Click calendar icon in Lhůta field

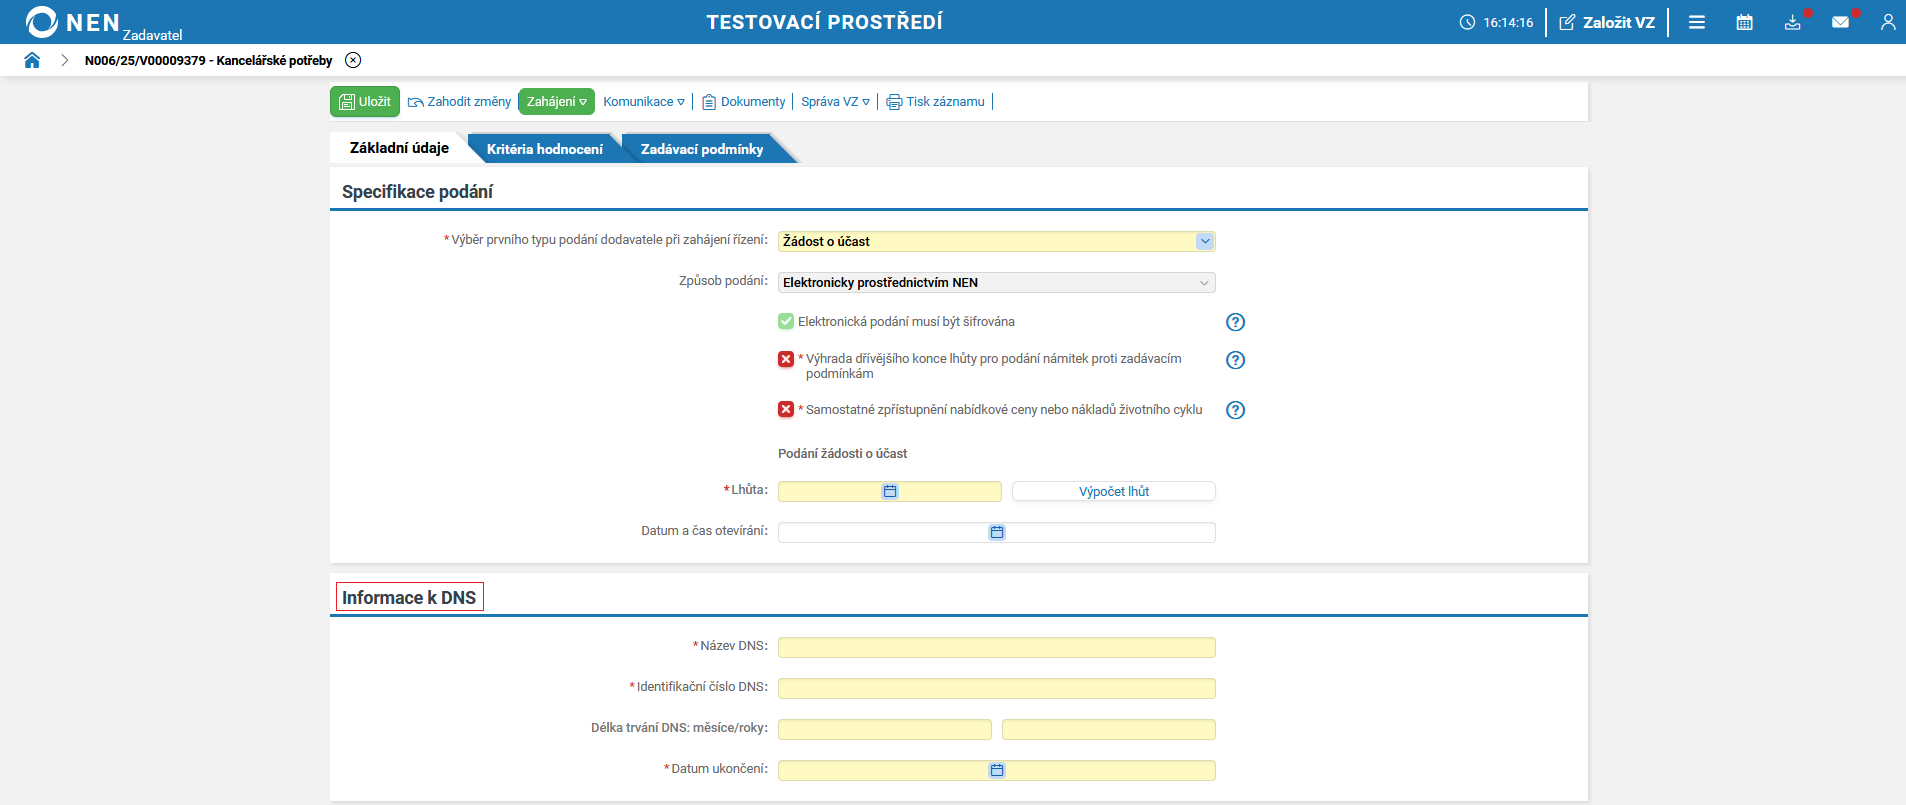(x=890, y=491)
